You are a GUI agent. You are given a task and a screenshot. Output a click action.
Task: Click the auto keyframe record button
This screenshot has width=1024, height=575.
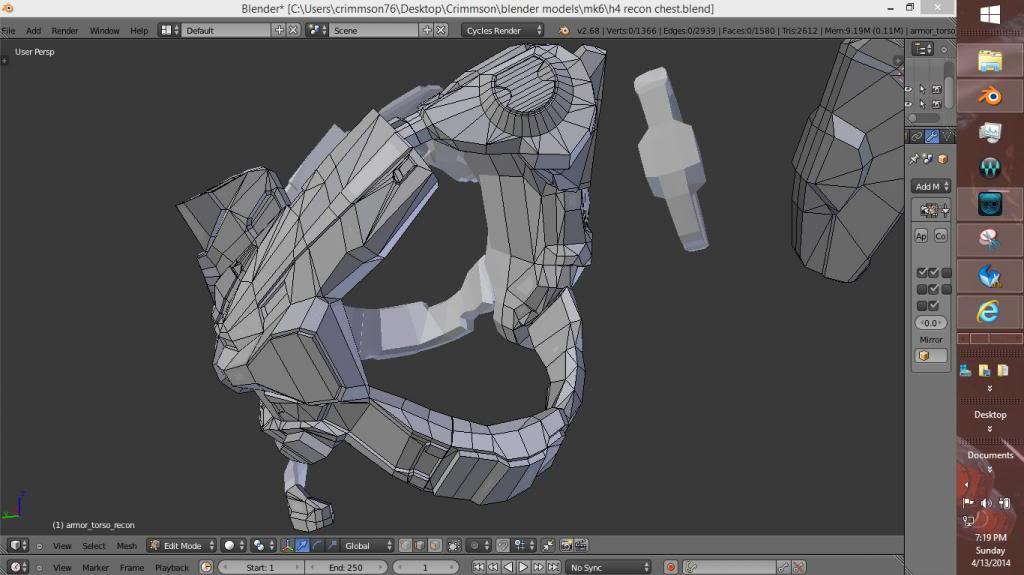tap(671, 568)
